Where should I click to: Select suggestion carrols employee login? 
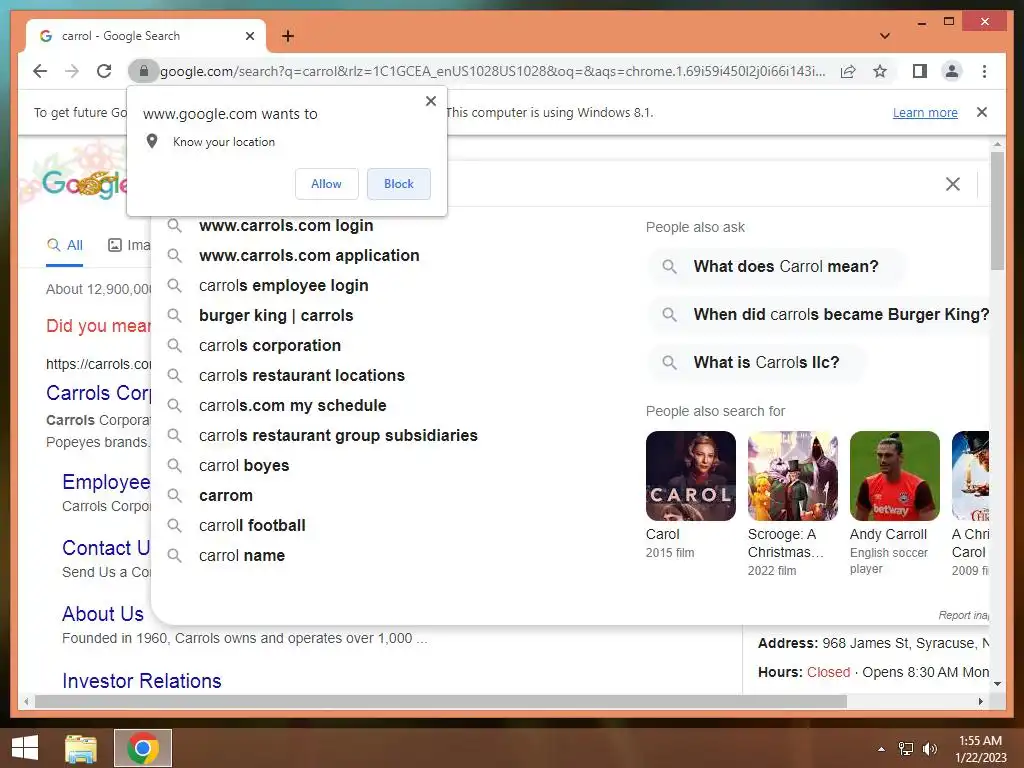coord(283,285)
